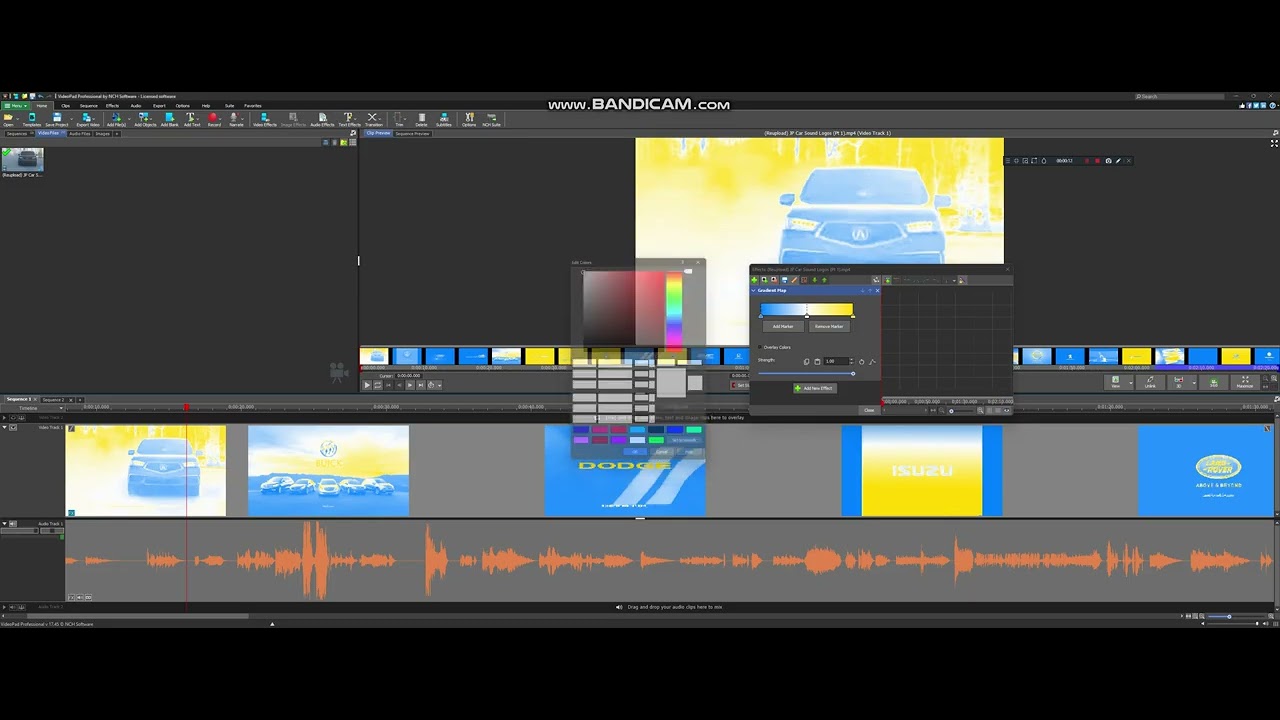Image resolution: width=1280 pixels, height=720 pixels.
Task: Switch to the Audio Files bin tab
Action: click(79, 133)
